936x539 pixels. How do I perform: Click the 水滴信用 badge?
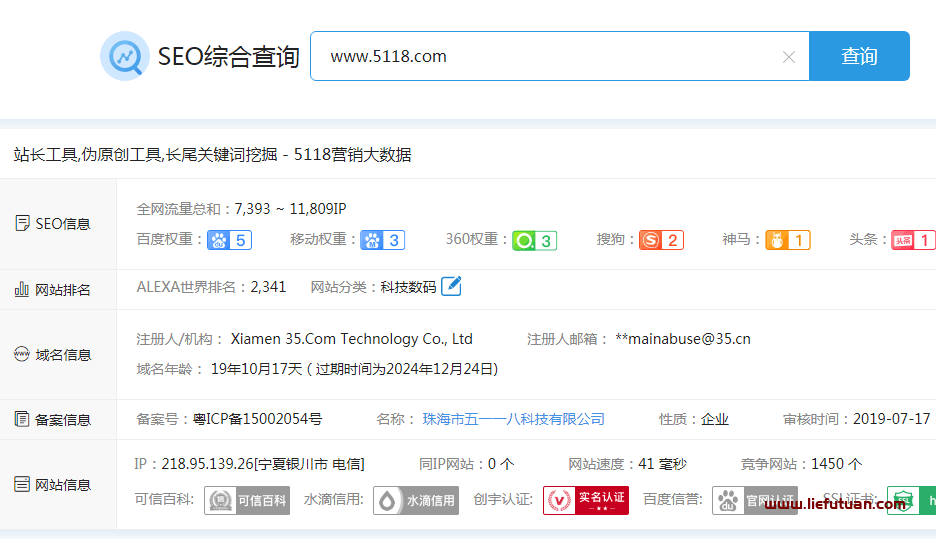point(416,500)
